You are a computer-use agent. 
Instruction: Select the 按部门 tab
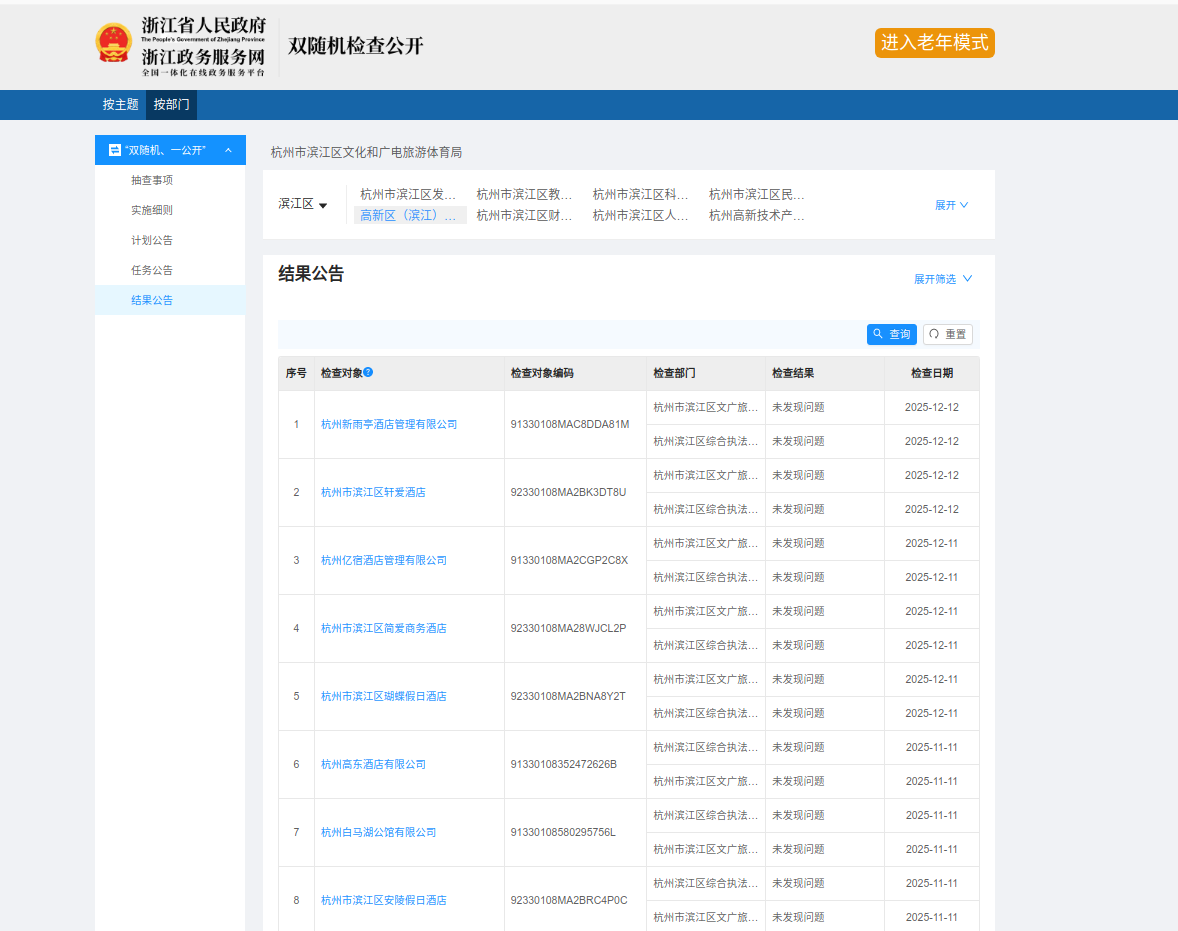171,104
